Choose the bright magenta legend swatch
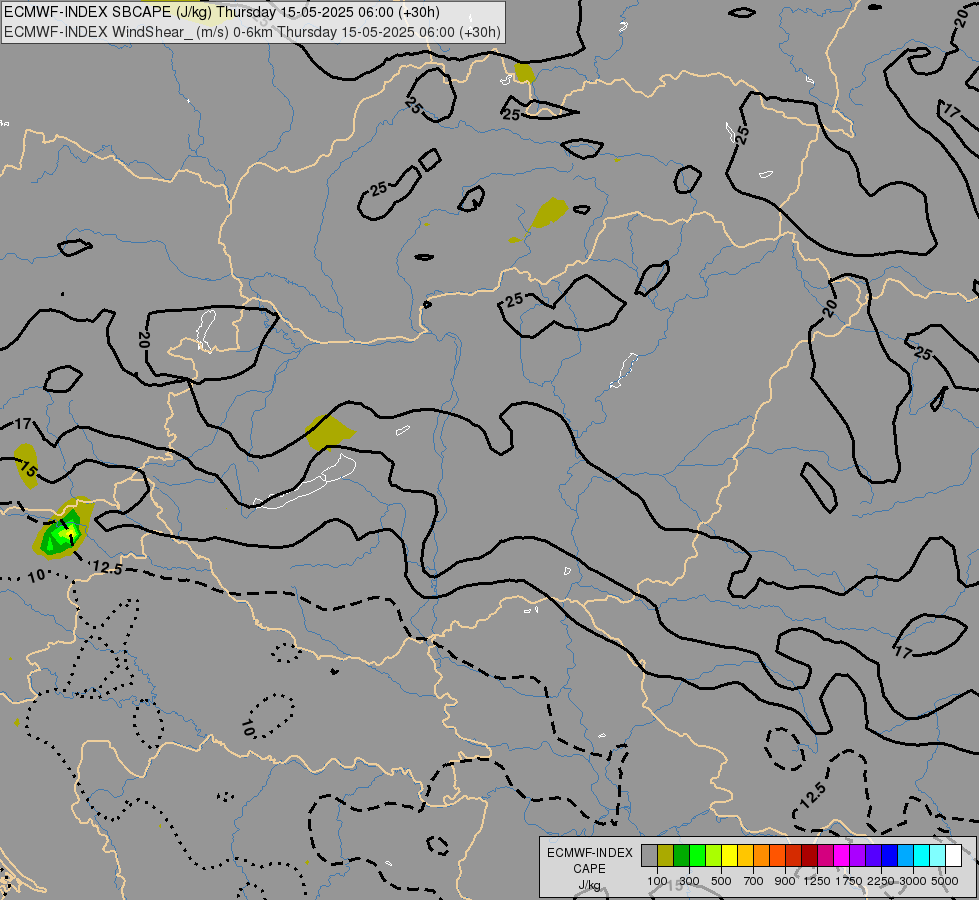The width and height of the screenshot is (979, 900). tap(842, 855)
